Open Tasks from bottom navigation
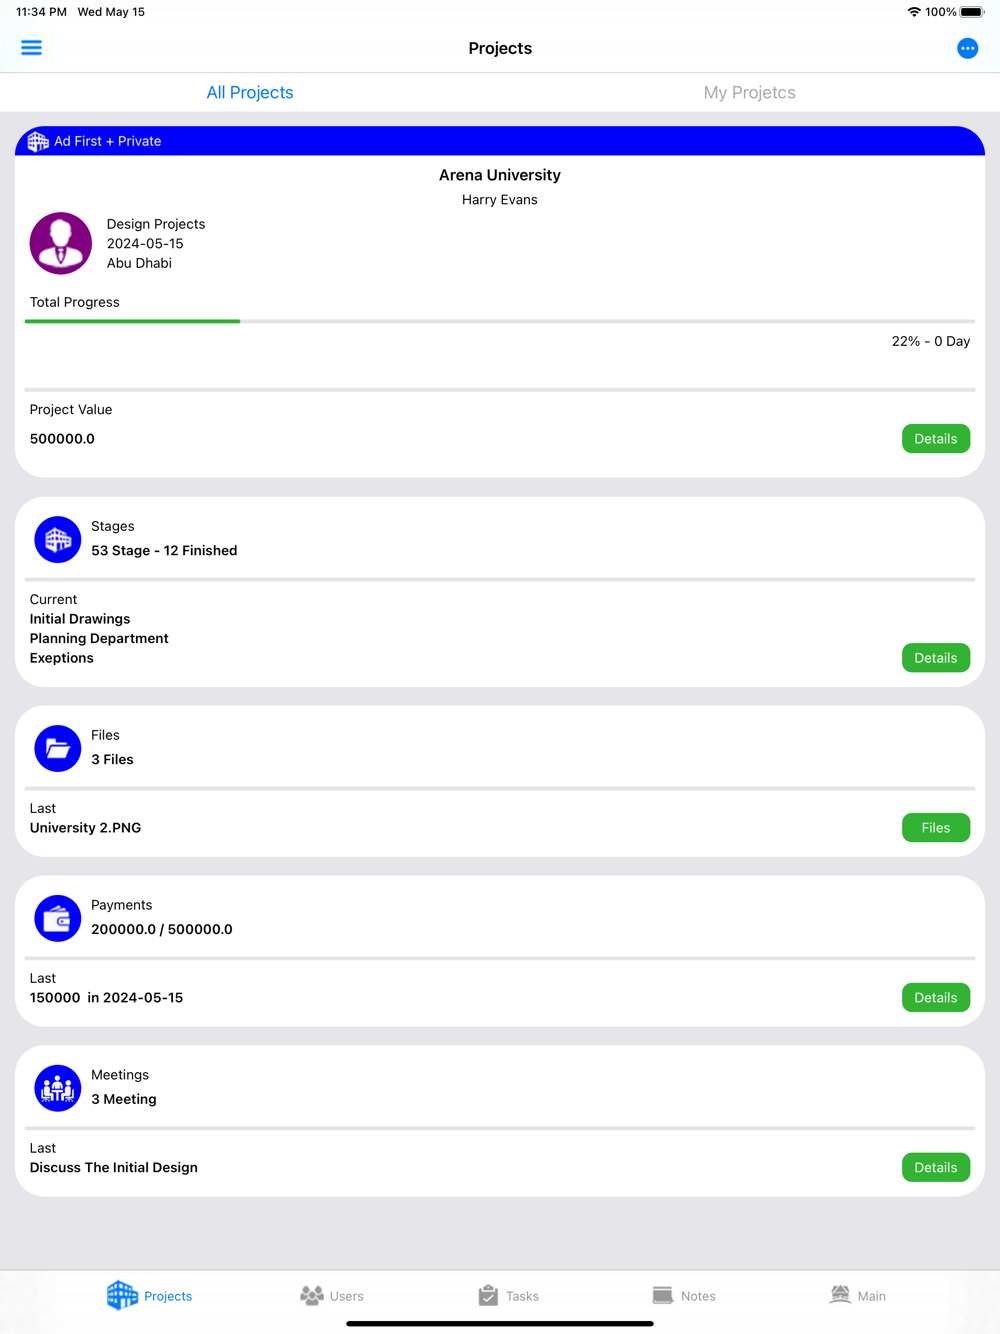The width and height of the screenshot is (1000, 1334). 508,1296
